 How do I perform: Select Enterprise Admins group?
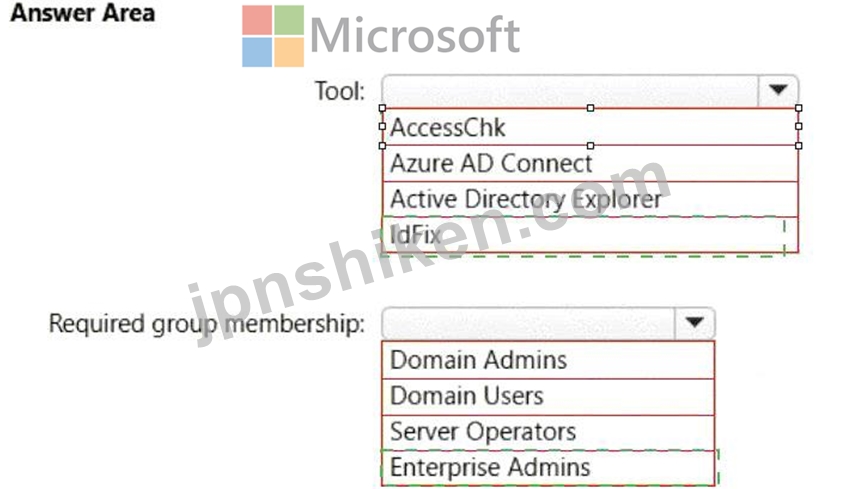pyautogui.click(x=548, y=468)
